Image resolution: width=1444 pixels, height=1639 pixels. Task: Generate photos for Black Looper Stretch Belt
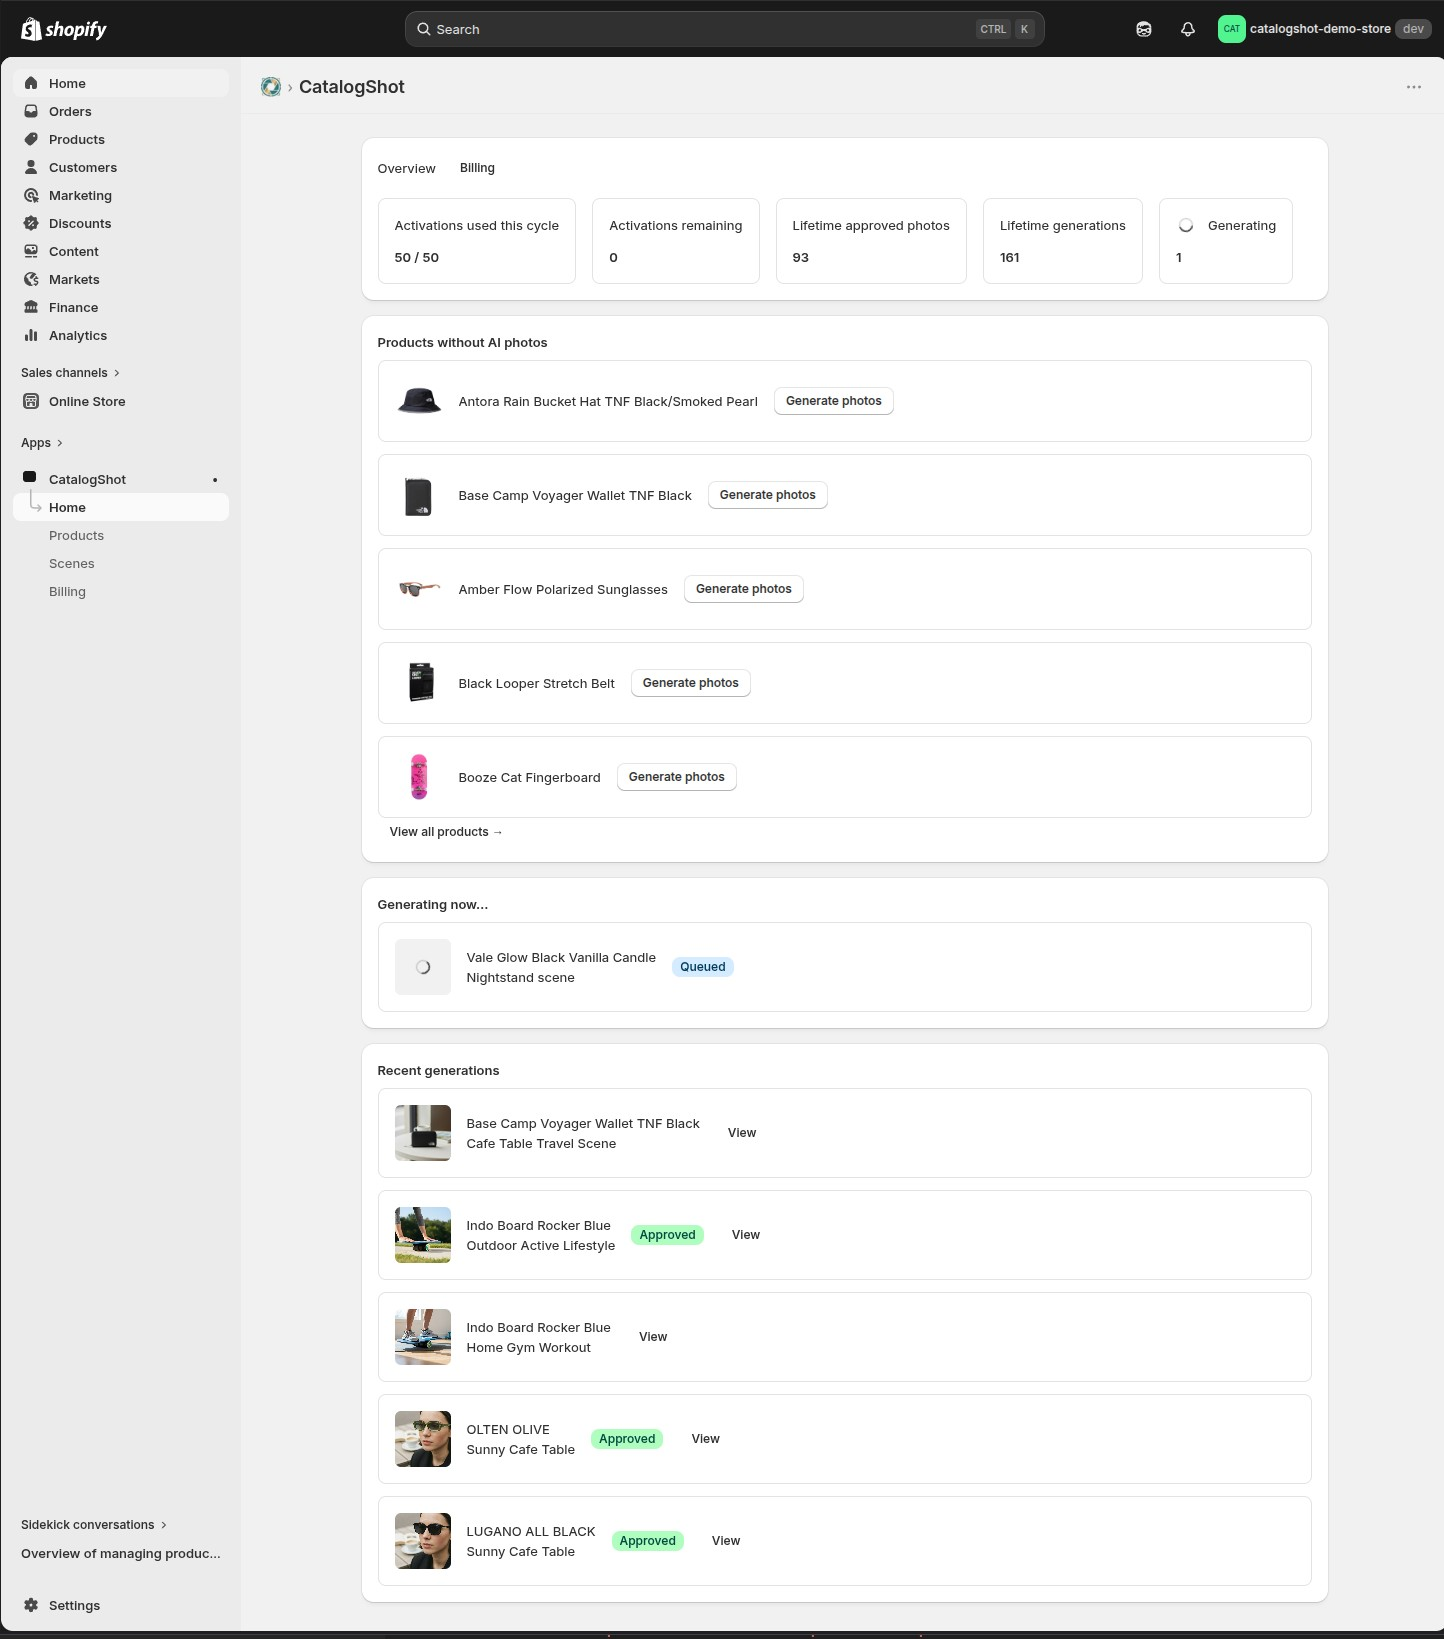(691, 683)
